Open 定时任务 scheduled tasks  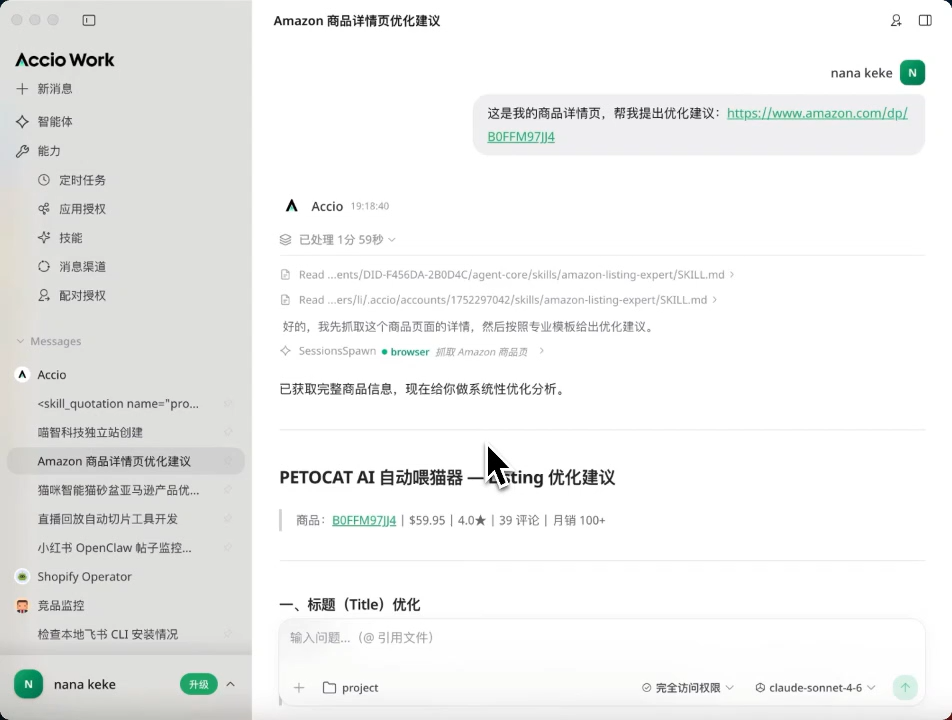[82, 180]
